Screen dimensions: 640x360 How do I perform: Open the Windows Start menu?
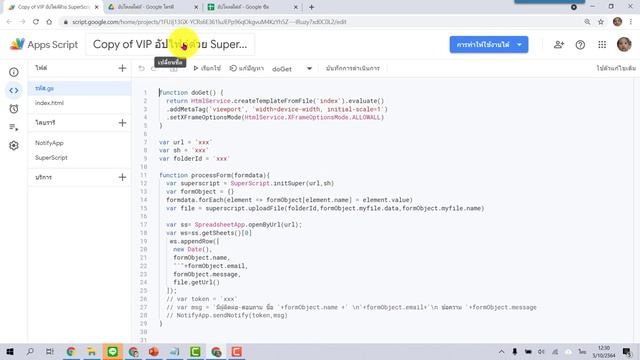click(10, 351)
